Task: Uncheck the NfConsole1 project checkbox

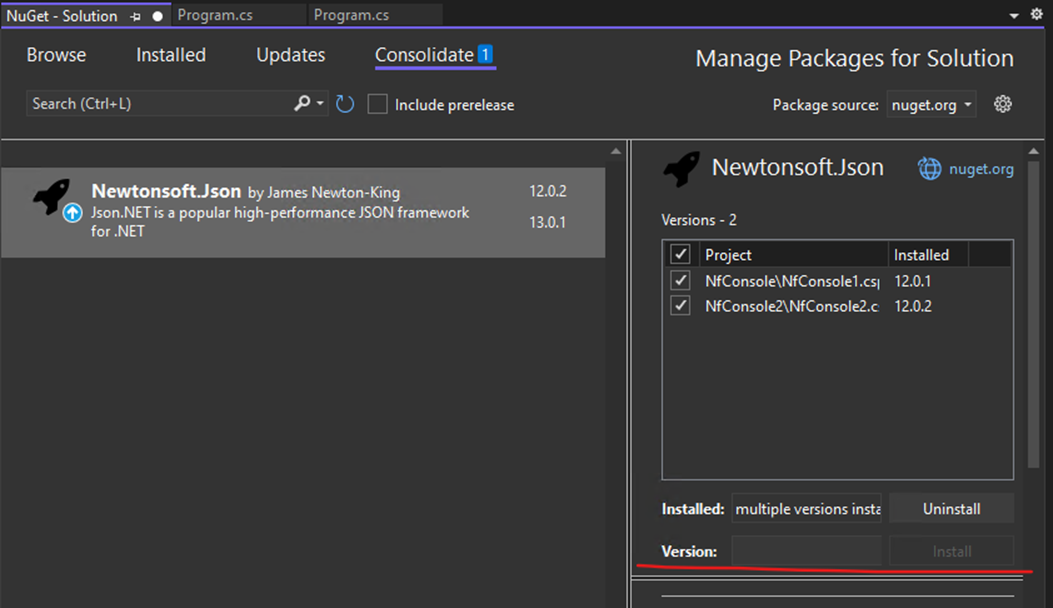Action: click(680, 280)
